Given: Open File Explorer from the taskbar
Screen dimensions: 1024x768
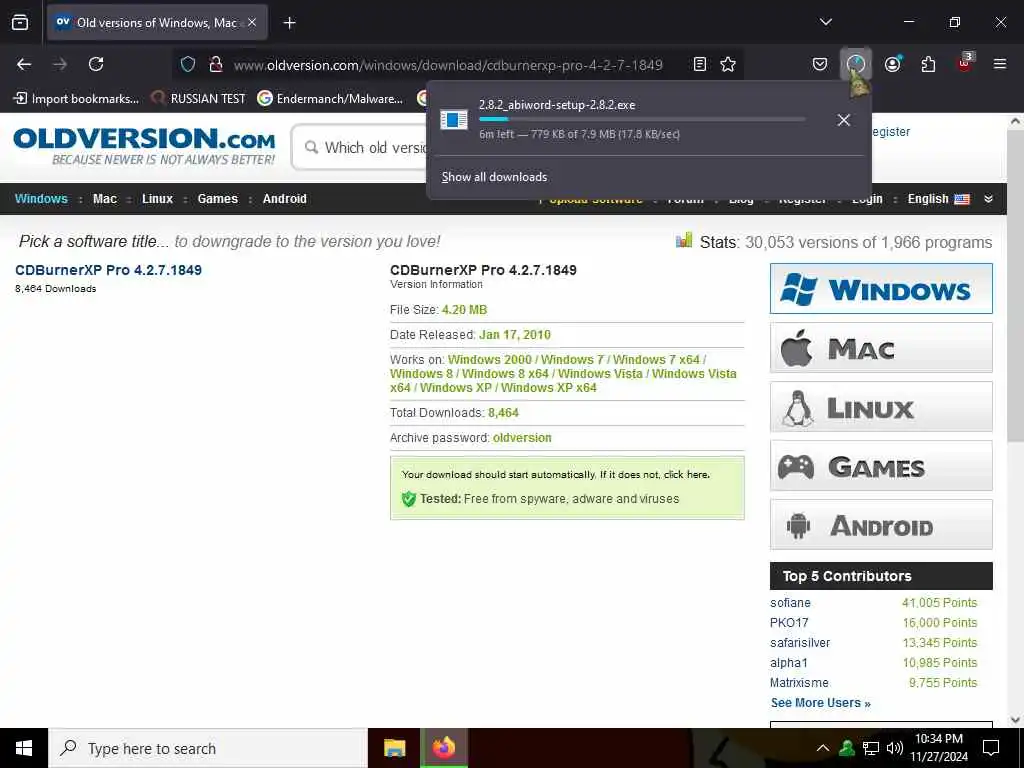Looking at the screenshot, I should [394, 748].
